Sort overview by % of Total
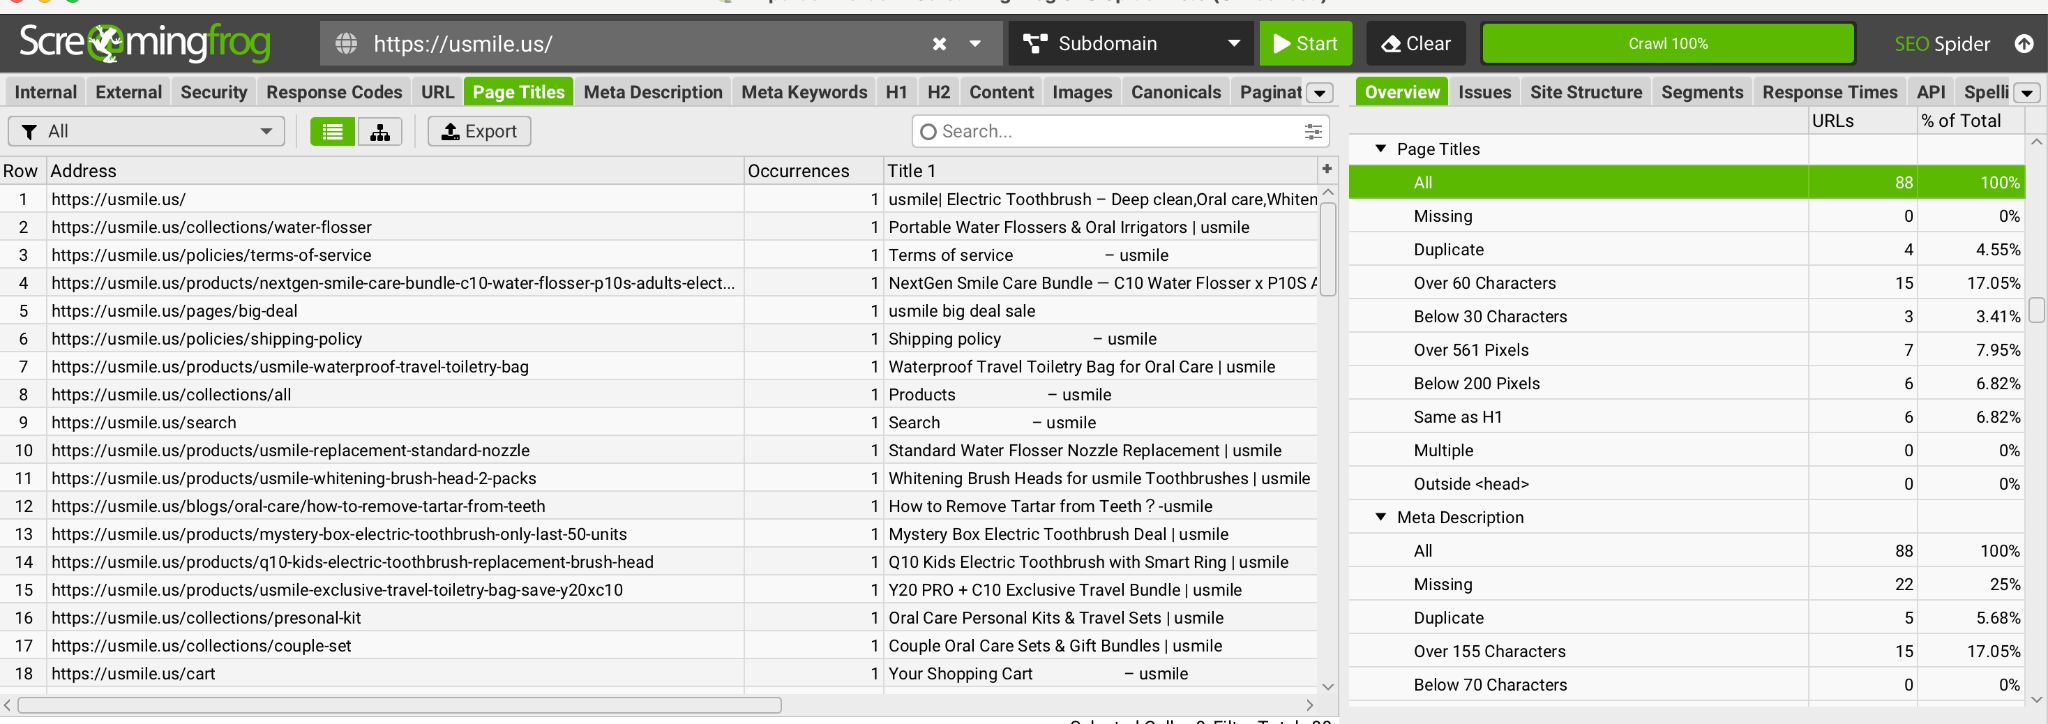Image resolution: width=2048 pixels, height=724 pixels. tap(1971, 121)
